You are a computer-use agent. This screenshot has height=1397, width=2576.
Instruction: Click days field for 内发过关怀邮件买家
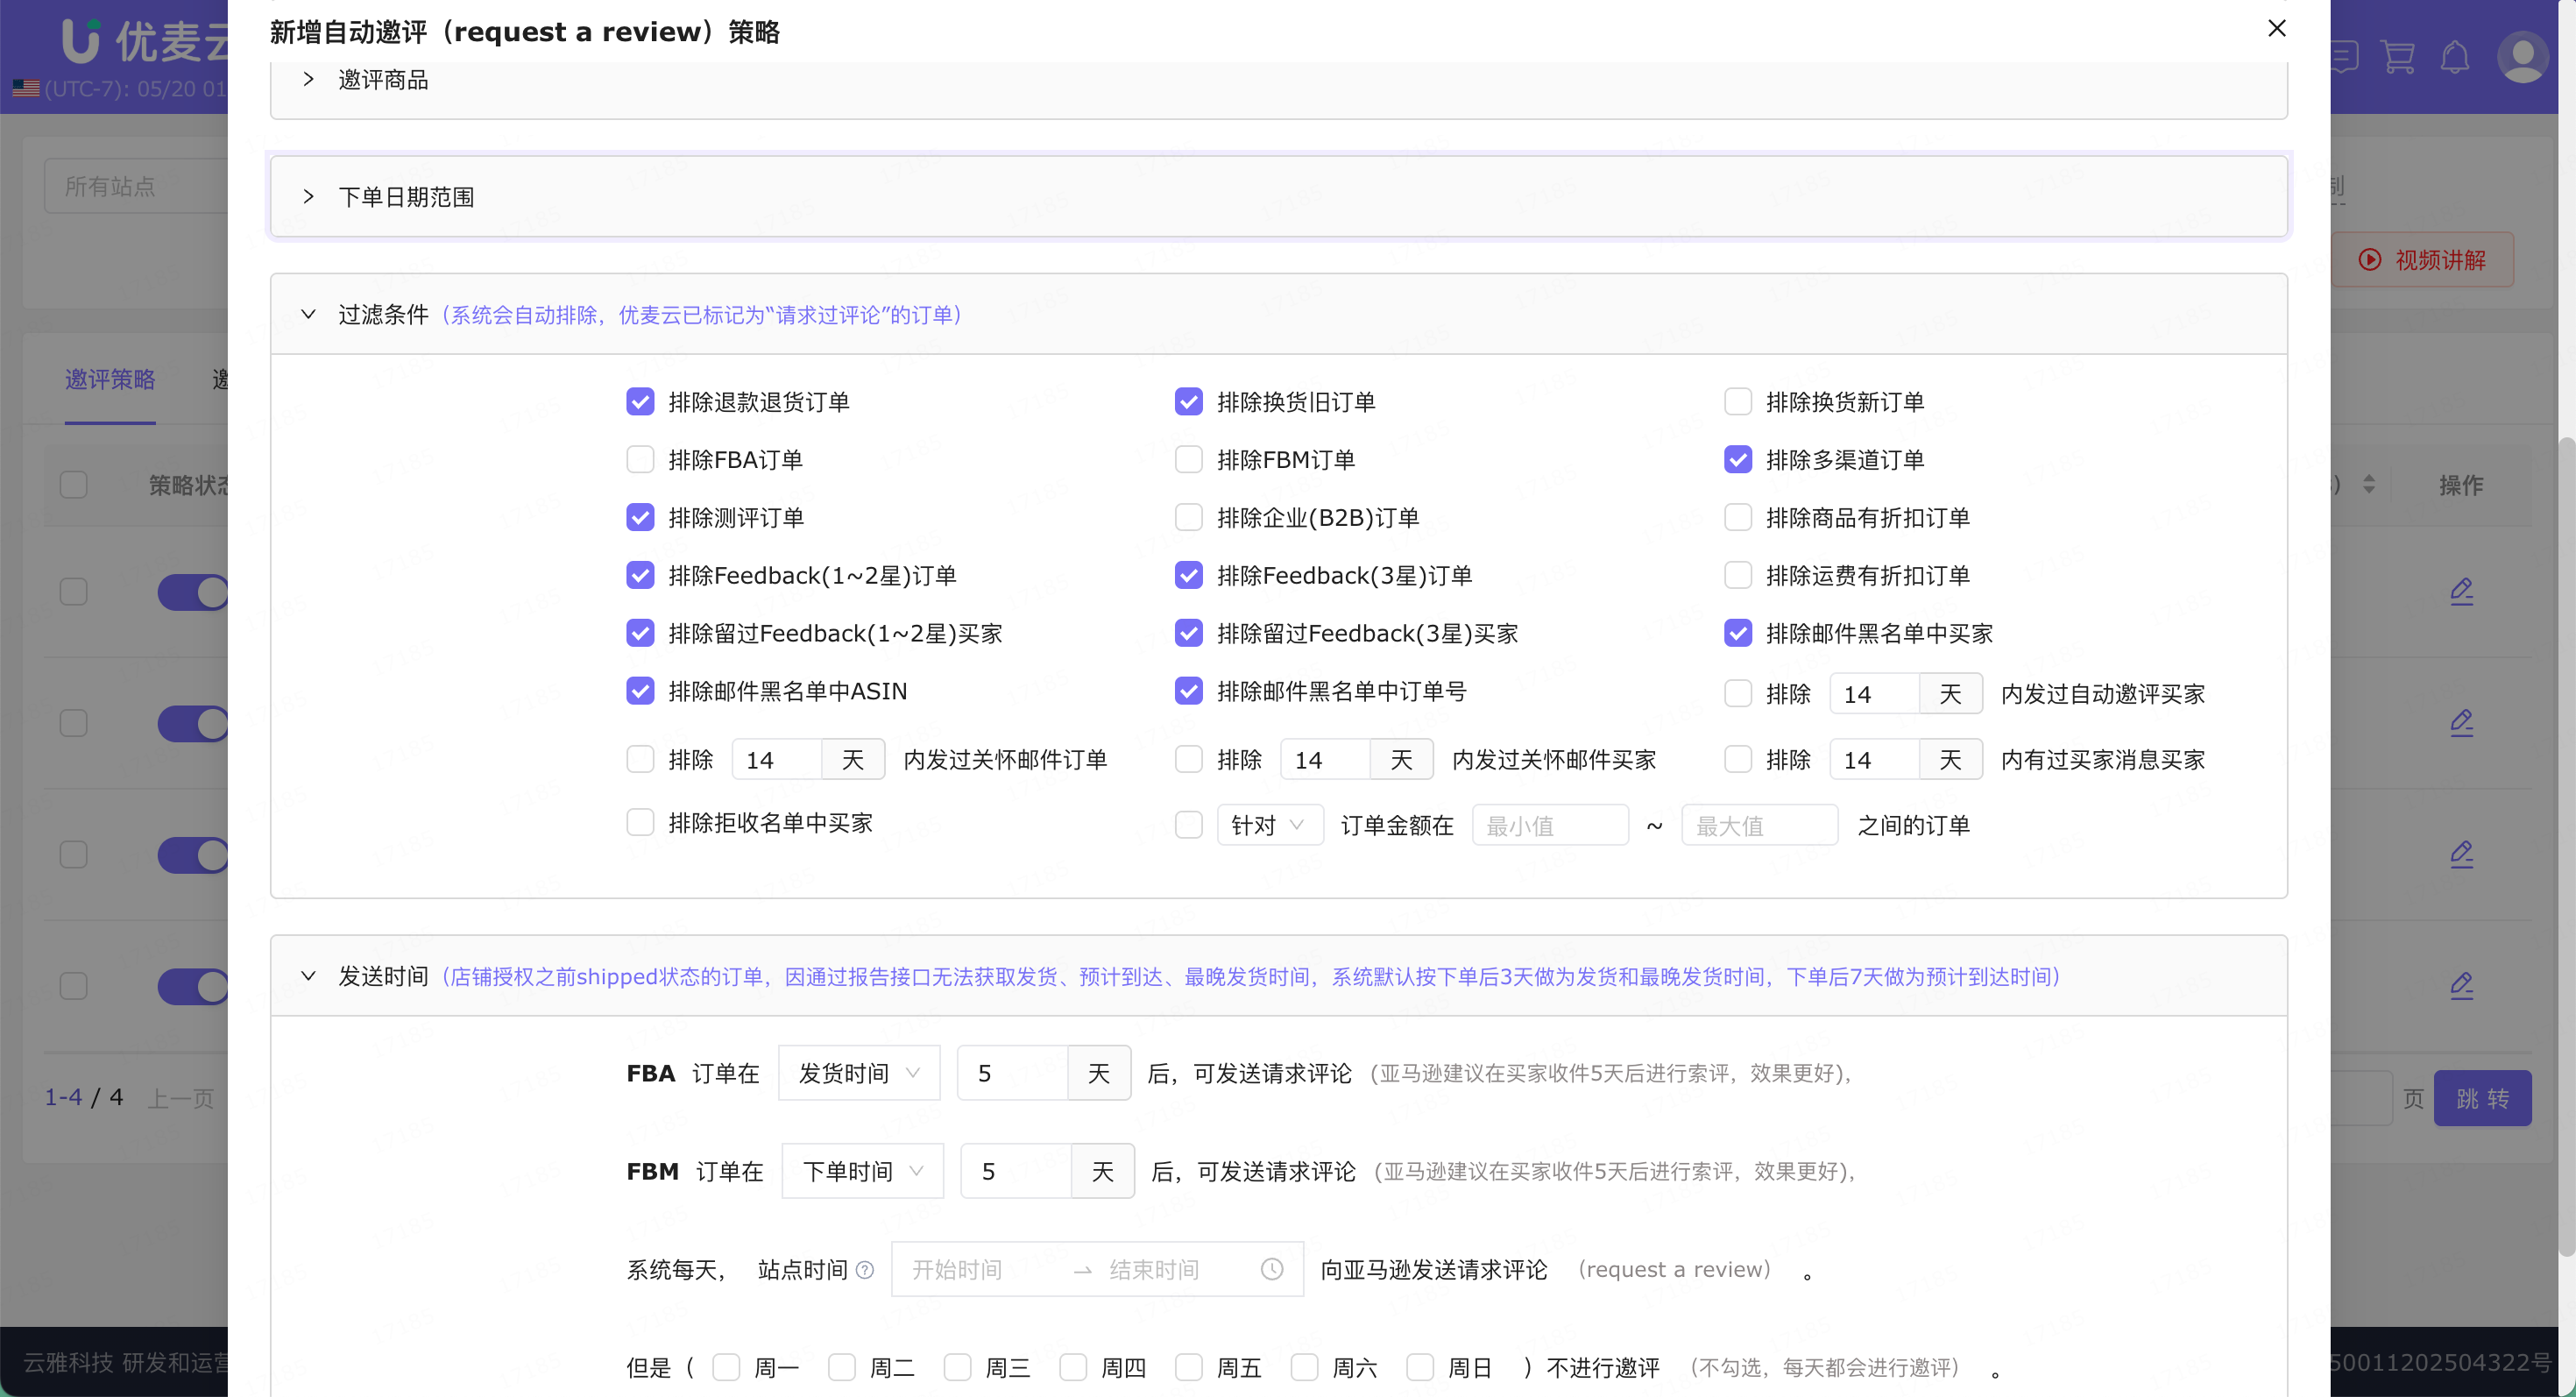pyautogui.click(x=1325, y=760)
